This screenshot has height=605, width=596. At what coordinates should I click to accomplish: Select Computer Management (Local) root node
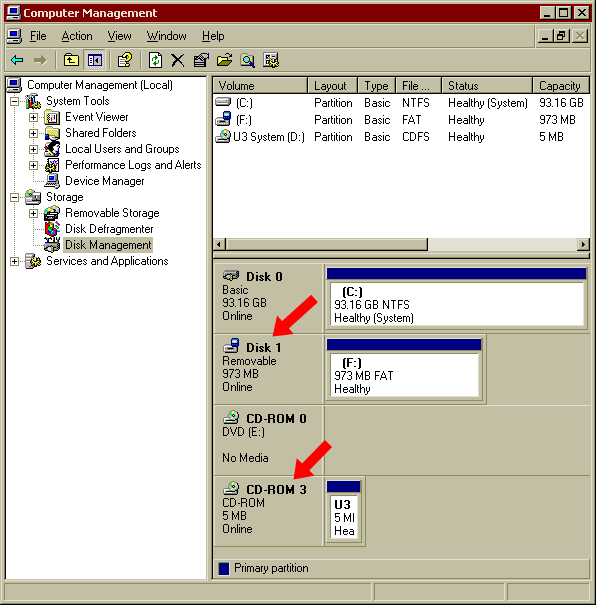pos(100,85)
